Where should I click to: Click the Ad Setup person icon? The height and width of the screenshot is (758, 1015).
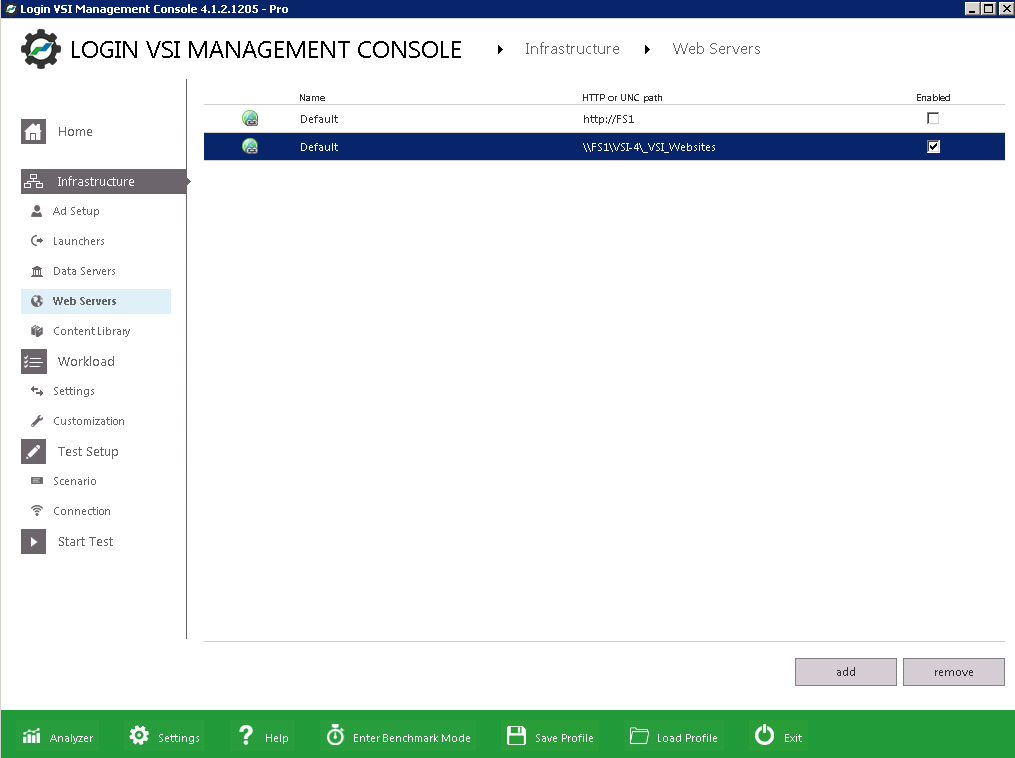coord(37,211)
